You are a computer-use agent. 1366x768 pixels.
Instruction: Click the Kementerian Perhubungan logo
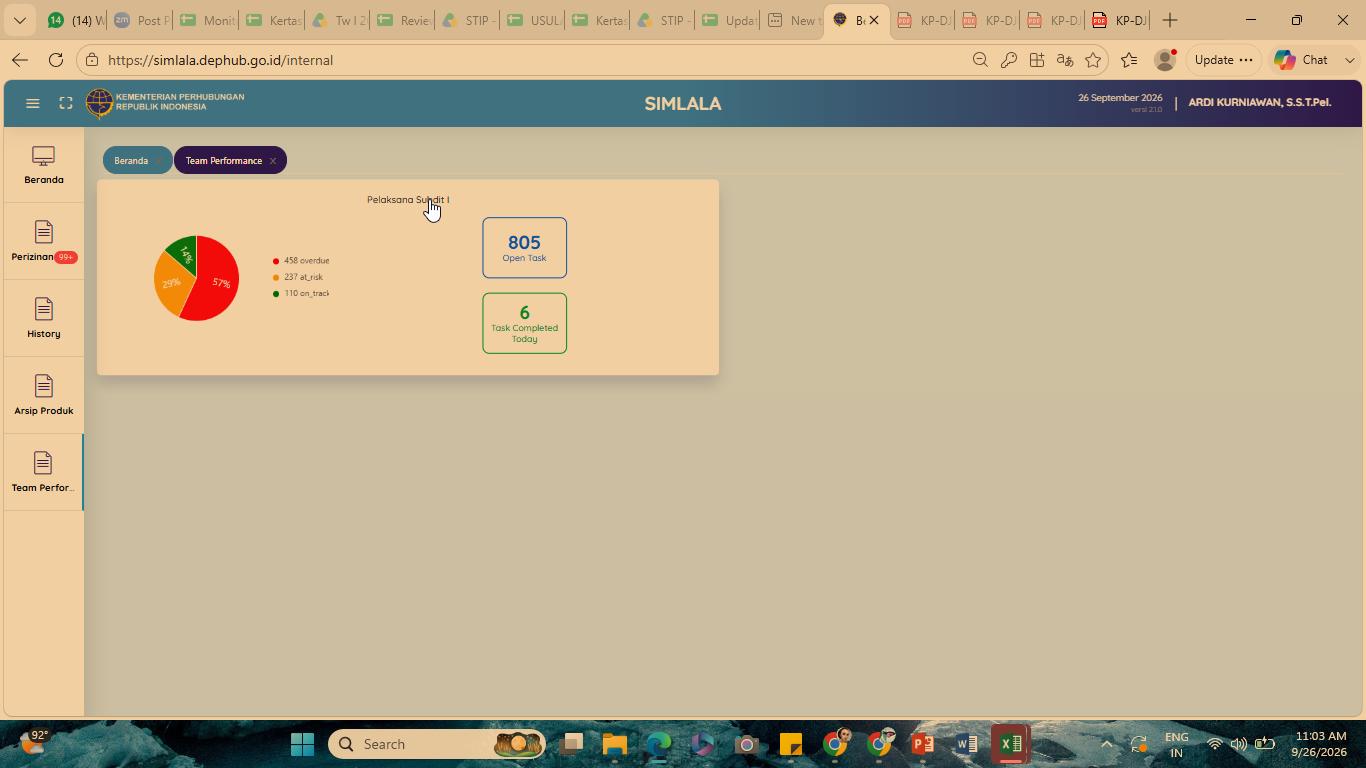[x=99, y=103]
